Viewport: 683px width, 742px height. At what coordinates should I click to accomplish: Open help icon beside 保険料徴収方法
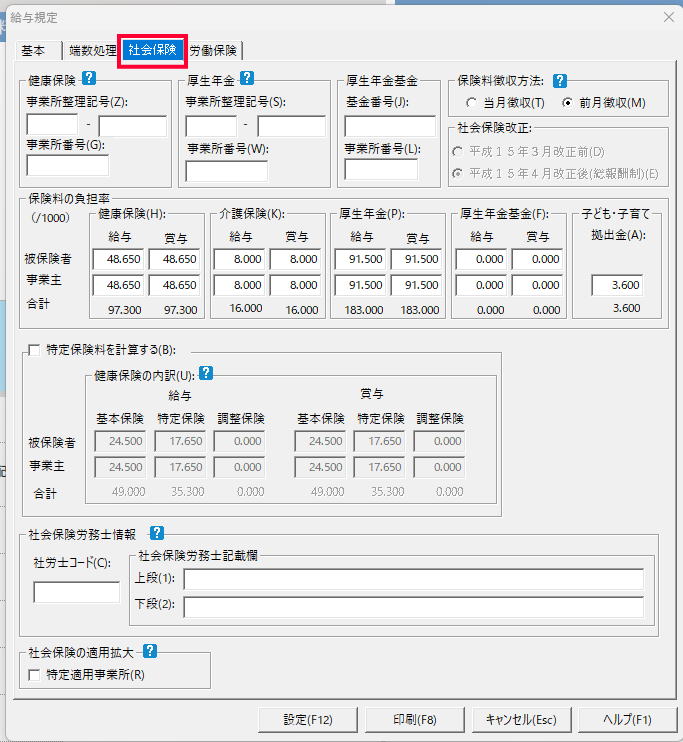(560, 81)
